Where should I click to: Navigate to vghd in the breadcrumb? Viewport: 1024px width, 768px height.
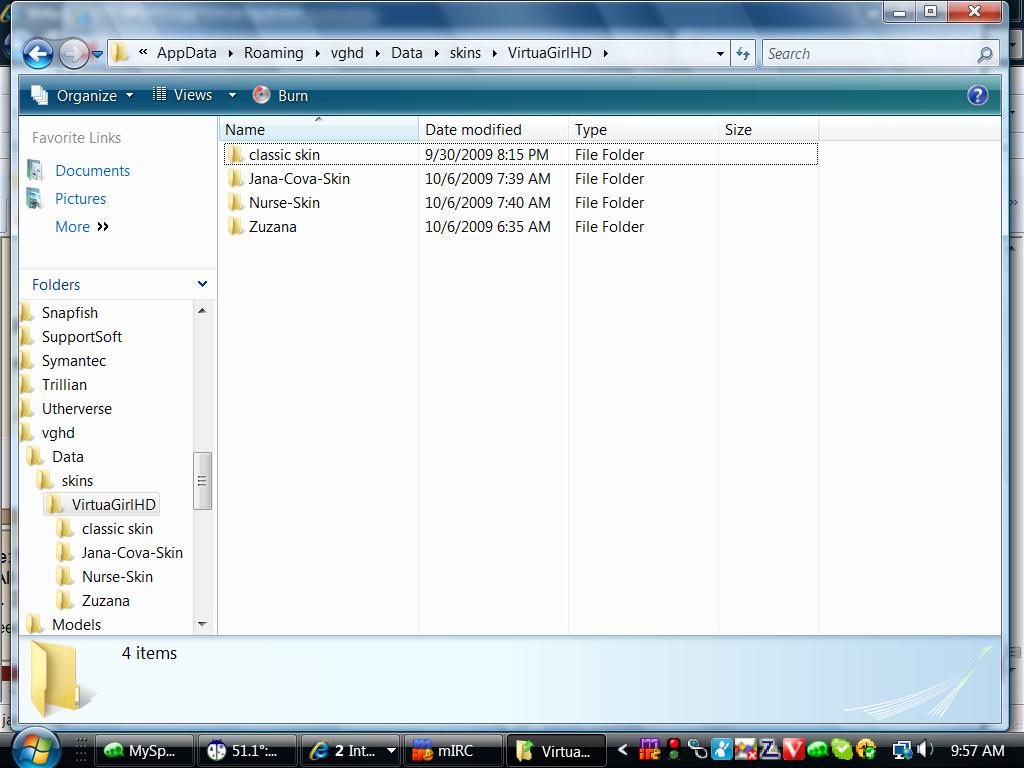[x=347, y=53]
